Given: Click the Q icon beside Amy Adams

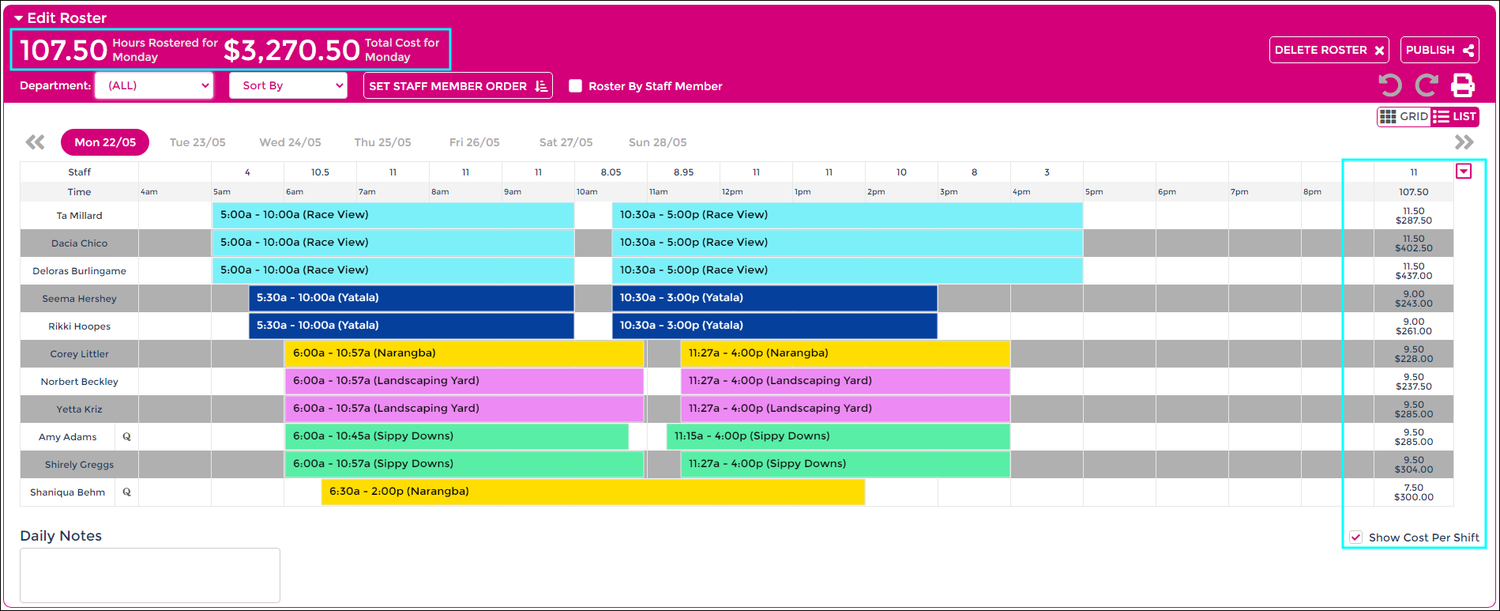Looking at the screenshot, I should tap(127, 437).
